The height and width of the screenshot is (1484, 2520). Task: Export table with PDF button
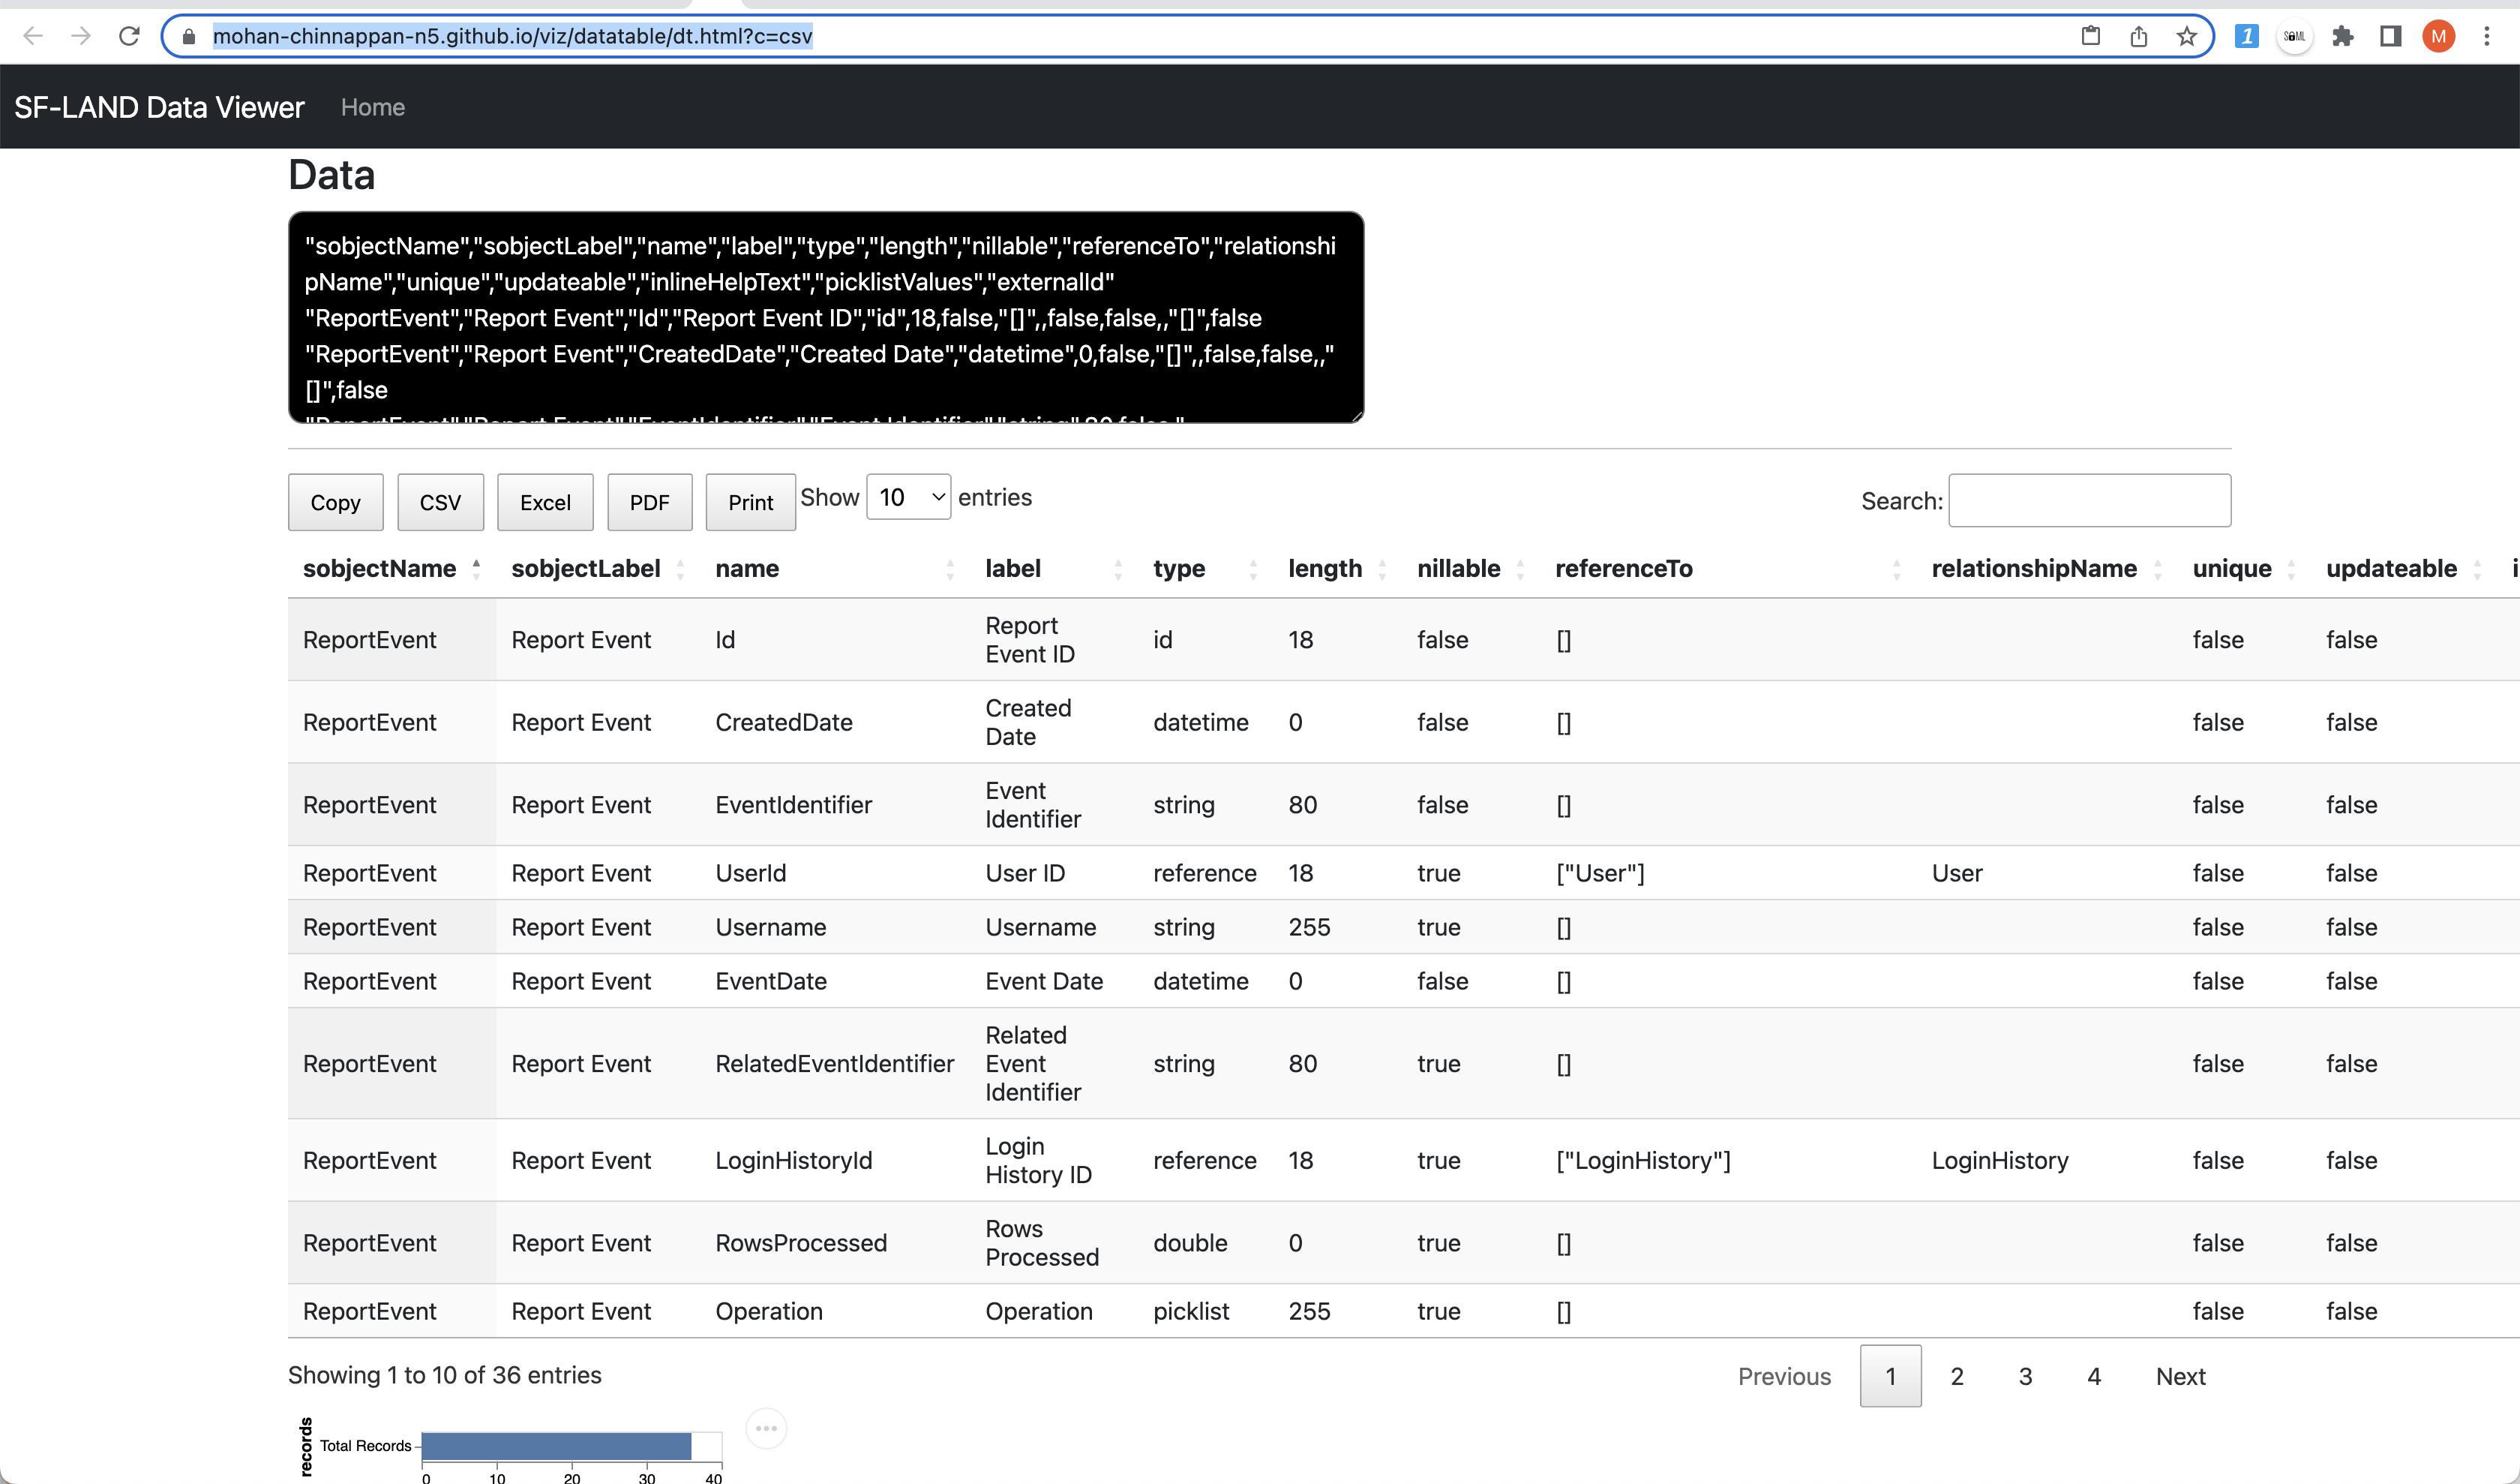(x=649, y=502)
